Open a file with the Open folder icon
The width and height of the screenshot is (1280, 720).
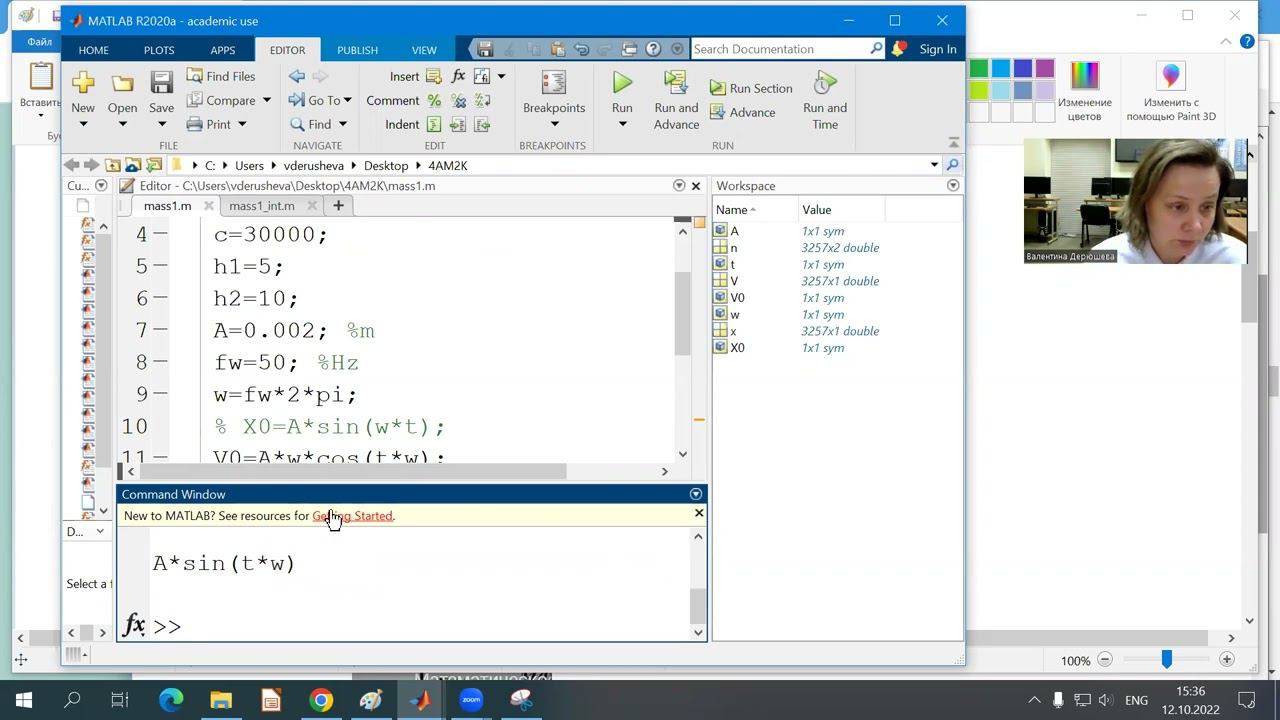[x=122, y=82]
